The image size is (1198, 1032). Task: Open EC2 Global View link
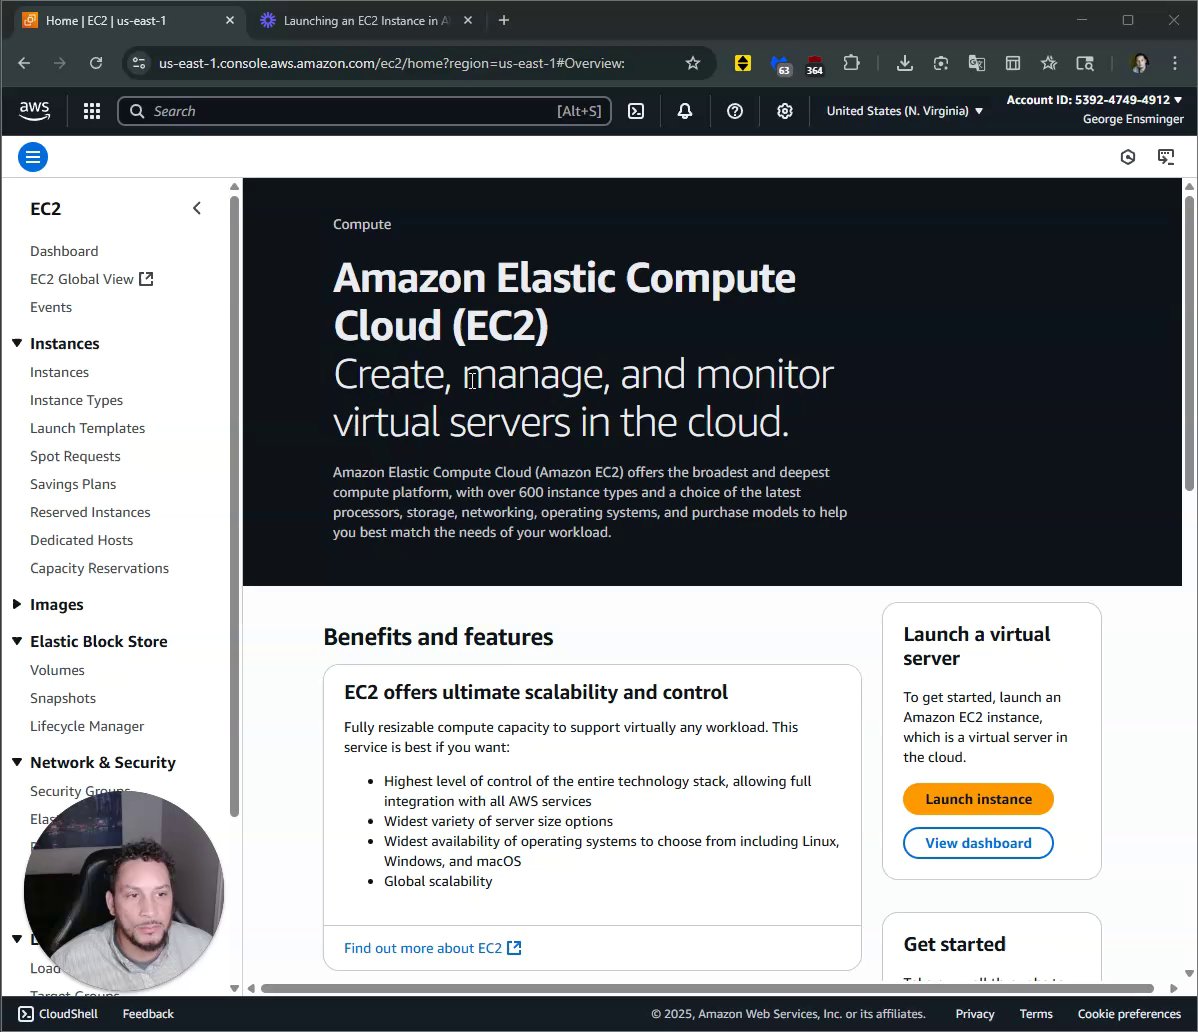[x=92, y=280]
